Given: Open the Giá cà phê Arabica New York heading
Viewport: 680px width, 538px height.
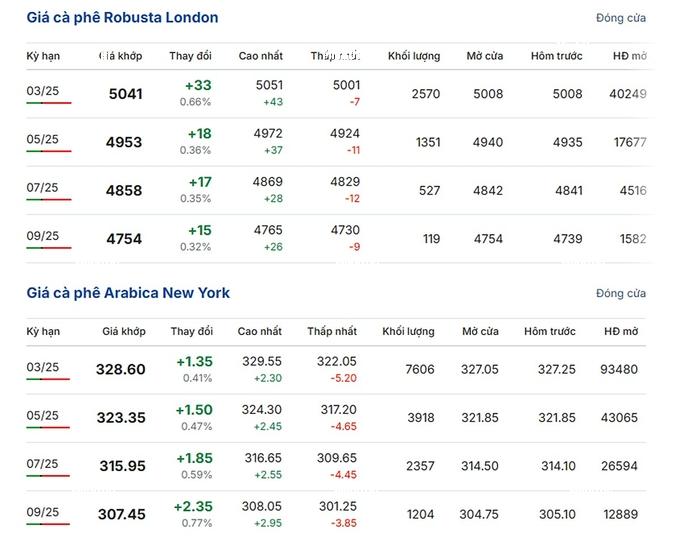Looking at the screenshot, I should 128,293.
